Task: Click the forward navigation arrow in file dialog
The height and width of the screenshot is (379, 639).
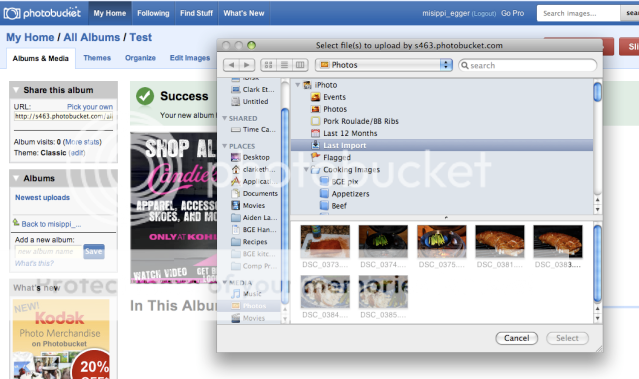Action: [x=247, y=65]
